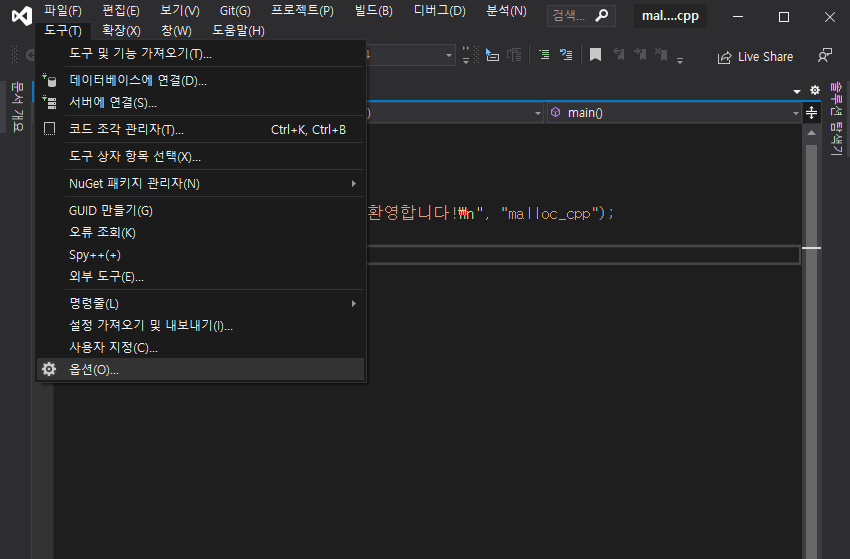Screen dimensions: 850x559
Task: Comment out the selected lines icon
Action: click(x=544, y=54)
